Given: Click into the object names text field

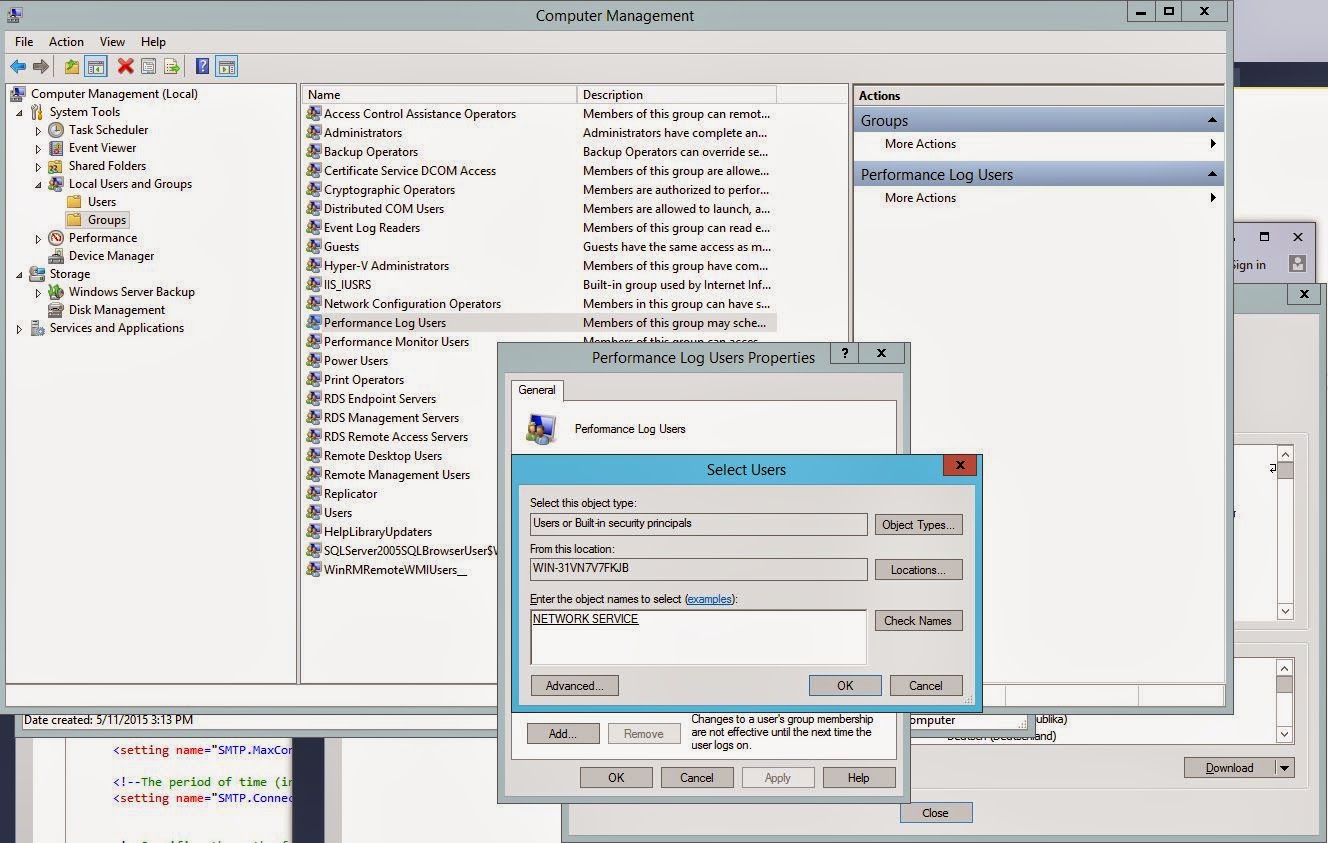Looking at the screenshot, I should coord(698,637).
